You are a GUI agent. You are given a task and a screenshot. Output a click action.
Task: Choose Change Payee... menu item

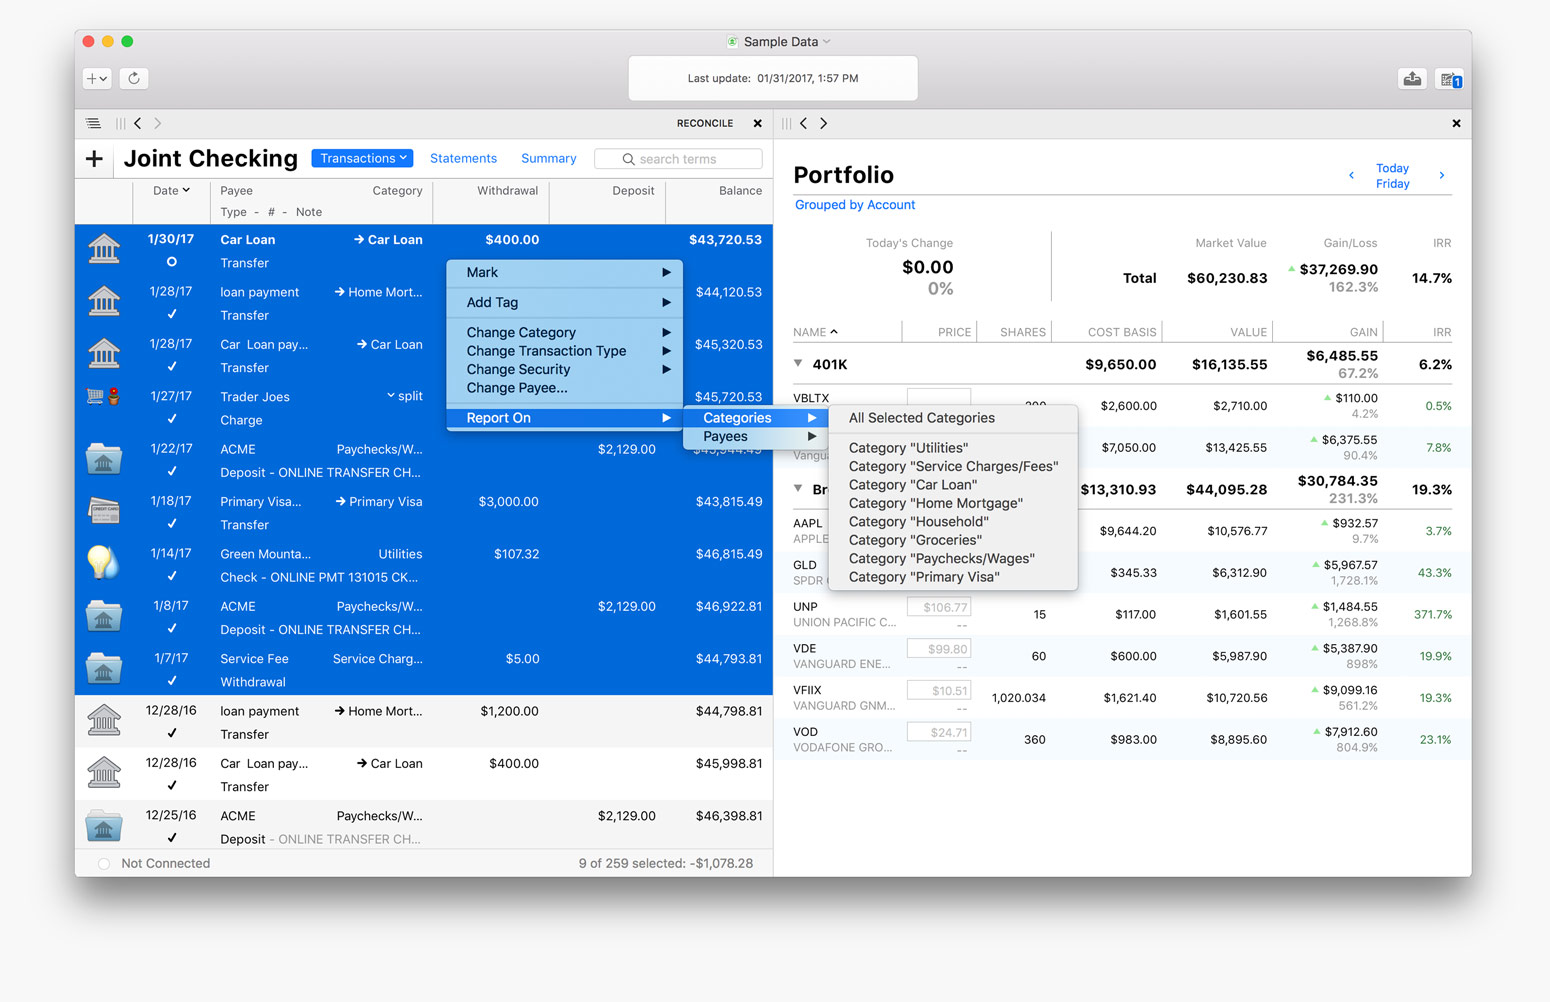[x=565, y=388]
